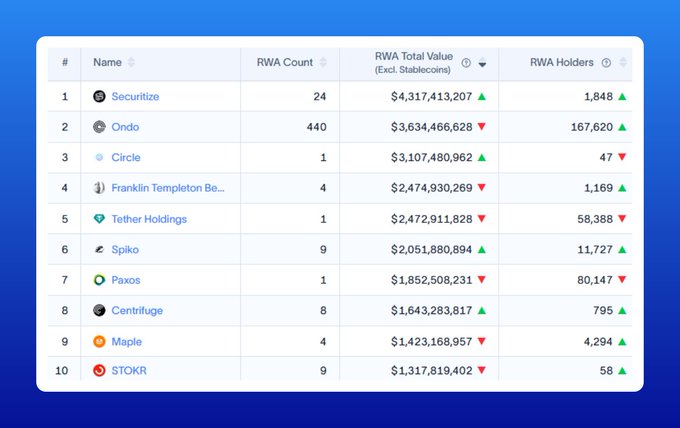Open the Securitize link
The width and height of the screenshot is (680, 428).
135,96
